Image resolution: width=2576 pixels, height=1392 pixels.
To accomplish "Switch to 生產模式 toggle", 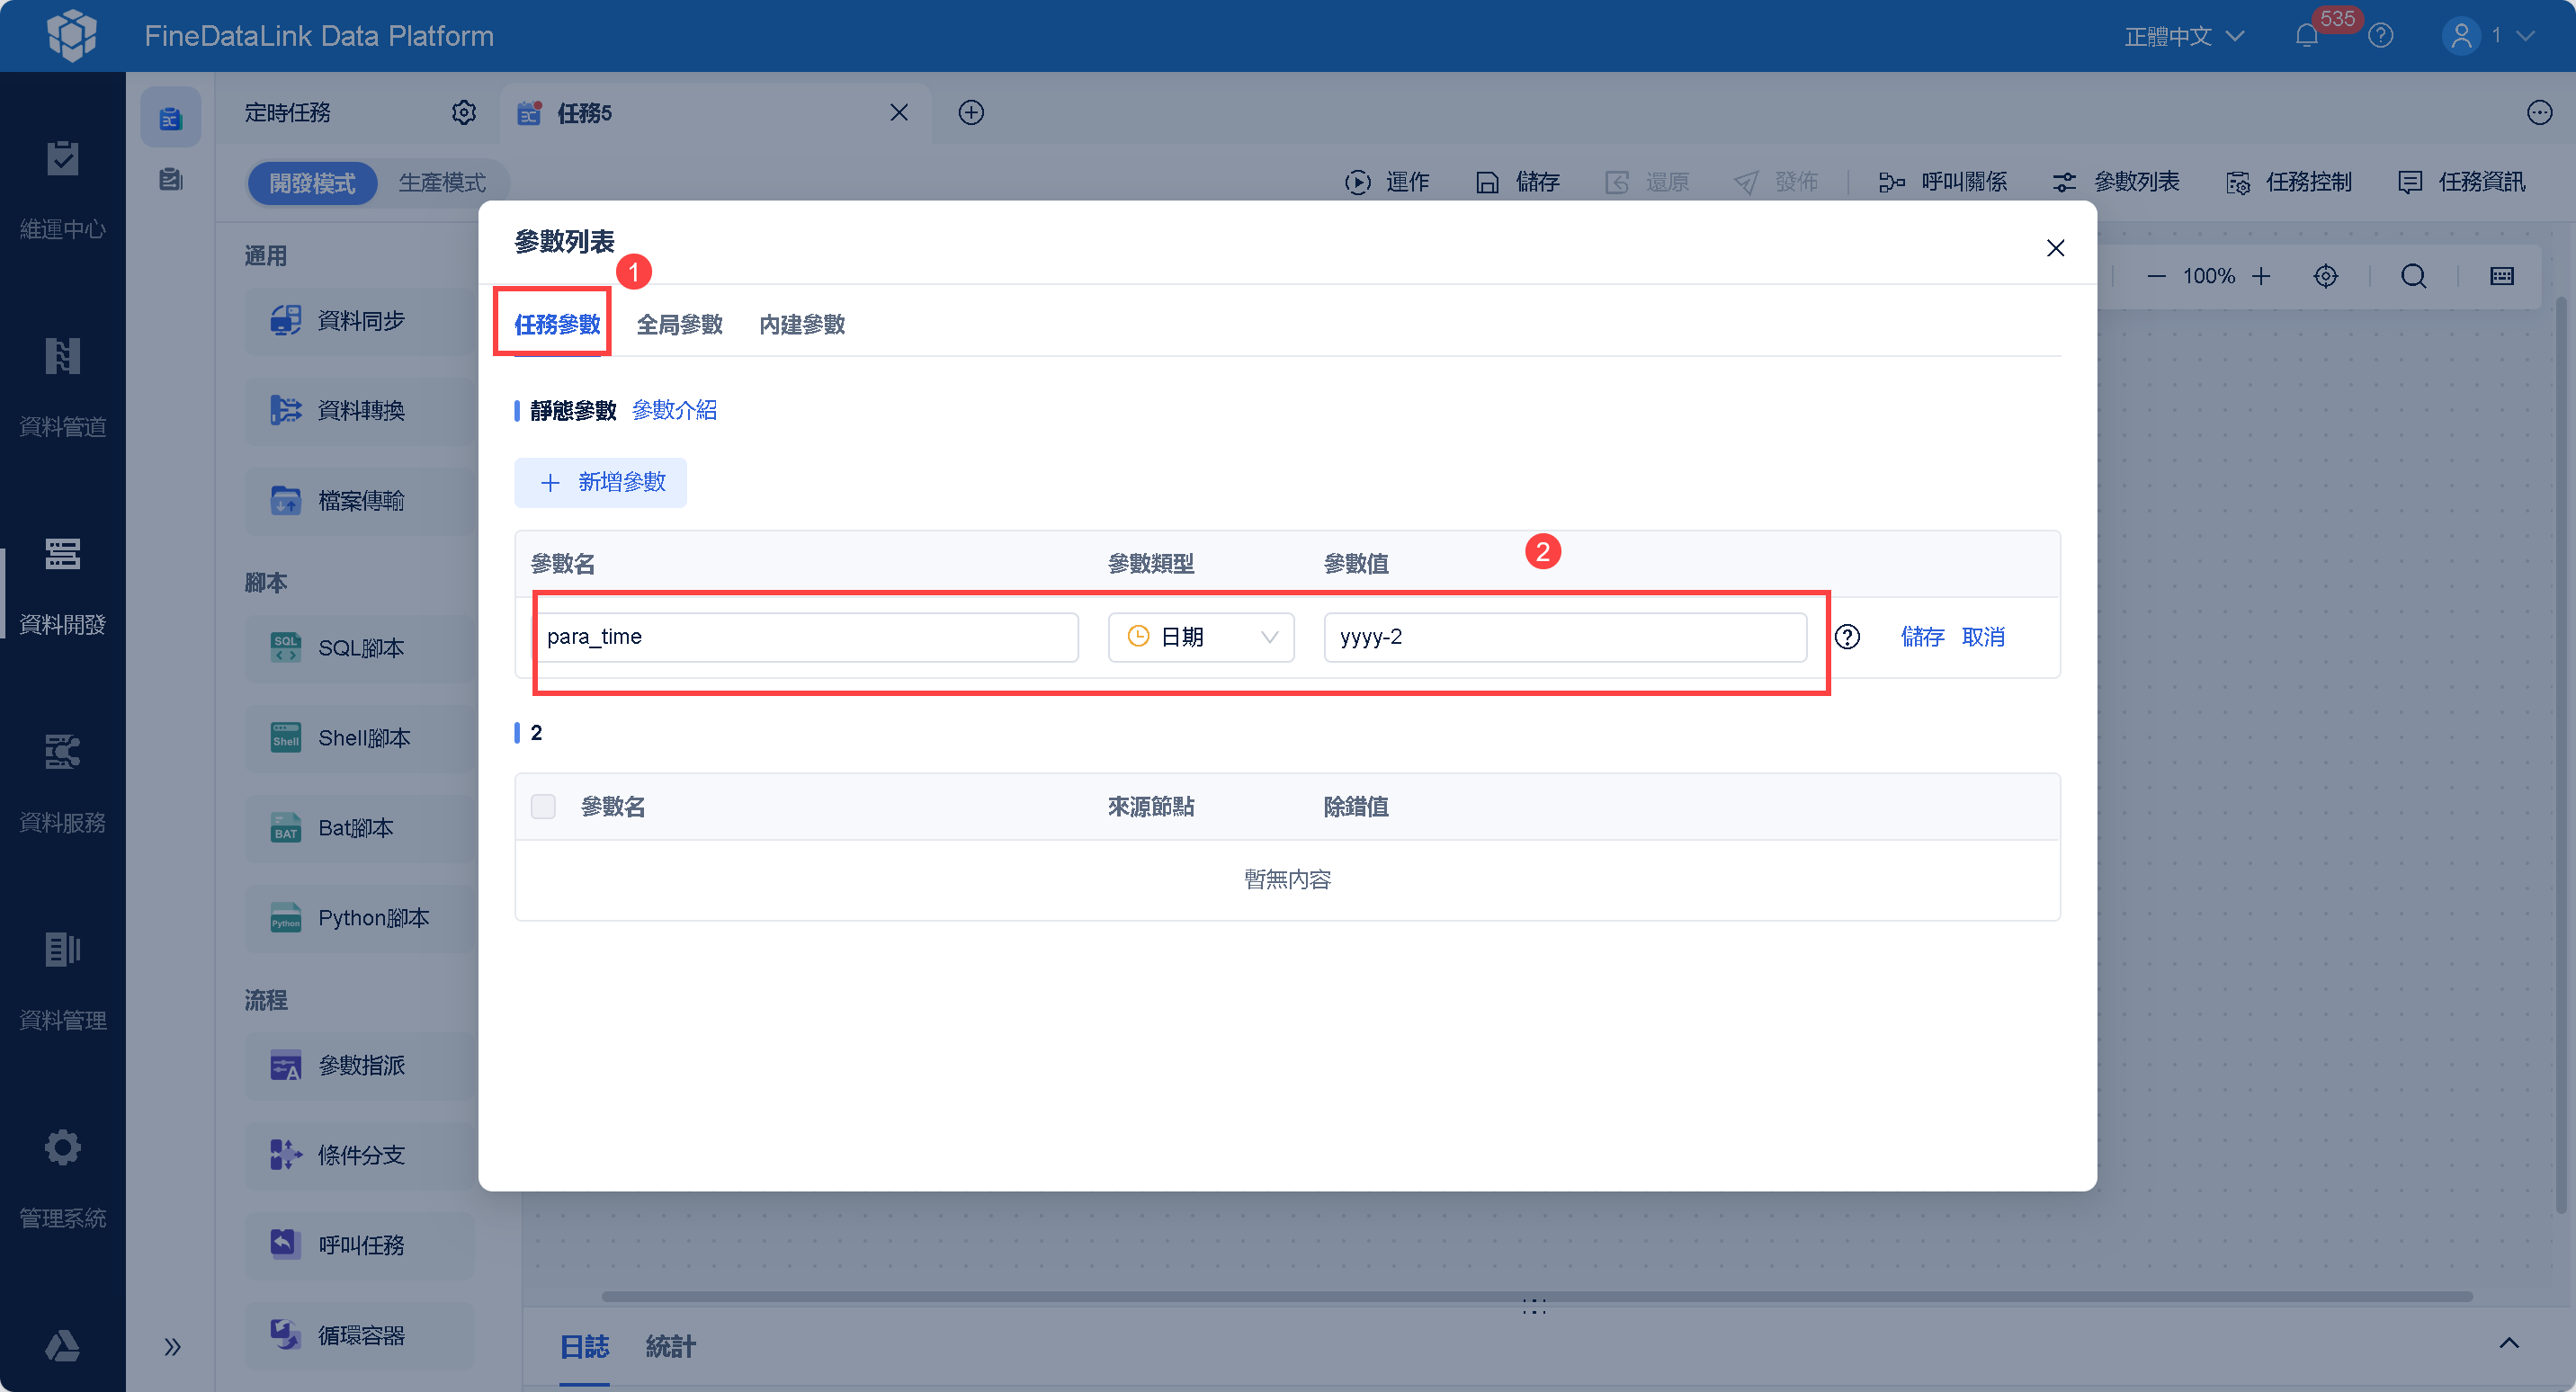I will (442, 183).
